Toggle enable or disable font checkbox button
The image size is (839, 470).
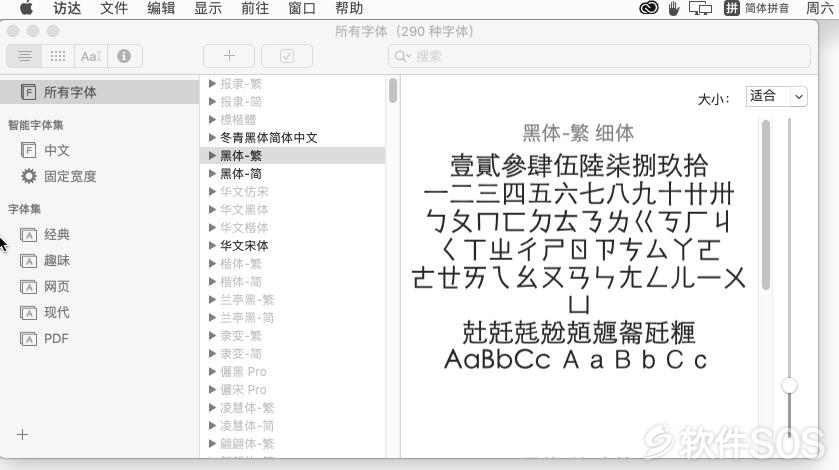click(287, 56)
